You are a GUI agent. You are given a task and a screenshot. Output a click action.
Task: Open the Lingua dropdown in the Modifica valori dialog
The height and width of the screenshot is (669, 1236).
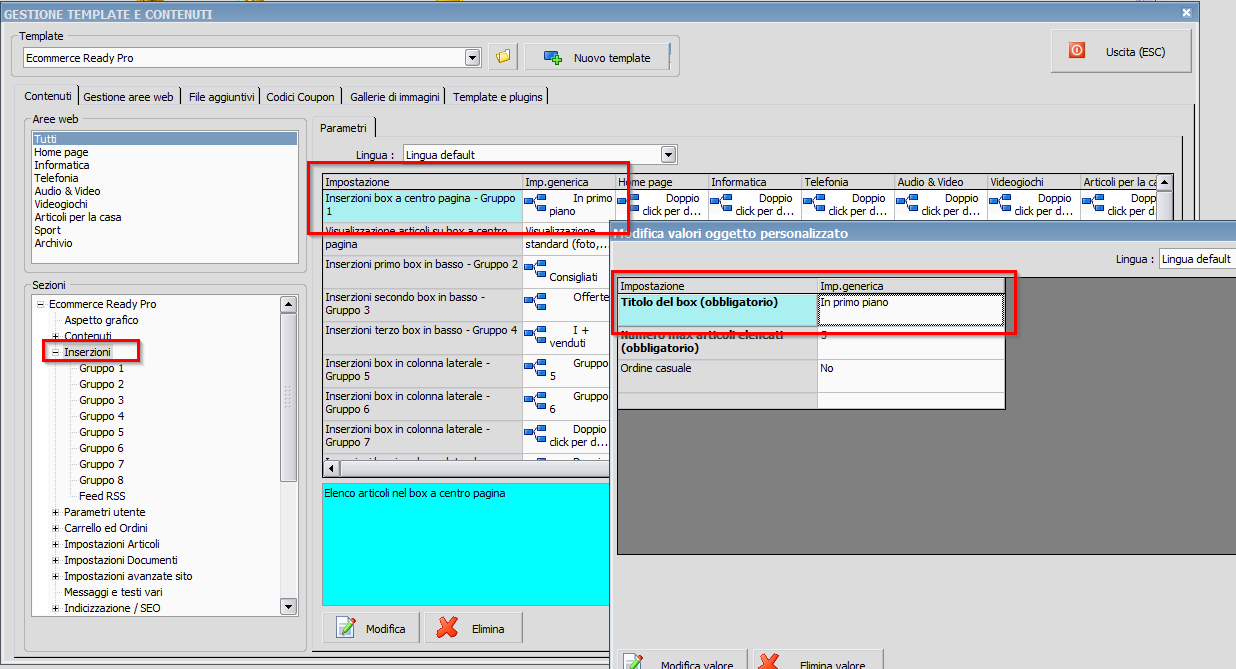click(x=1198, y=259)
